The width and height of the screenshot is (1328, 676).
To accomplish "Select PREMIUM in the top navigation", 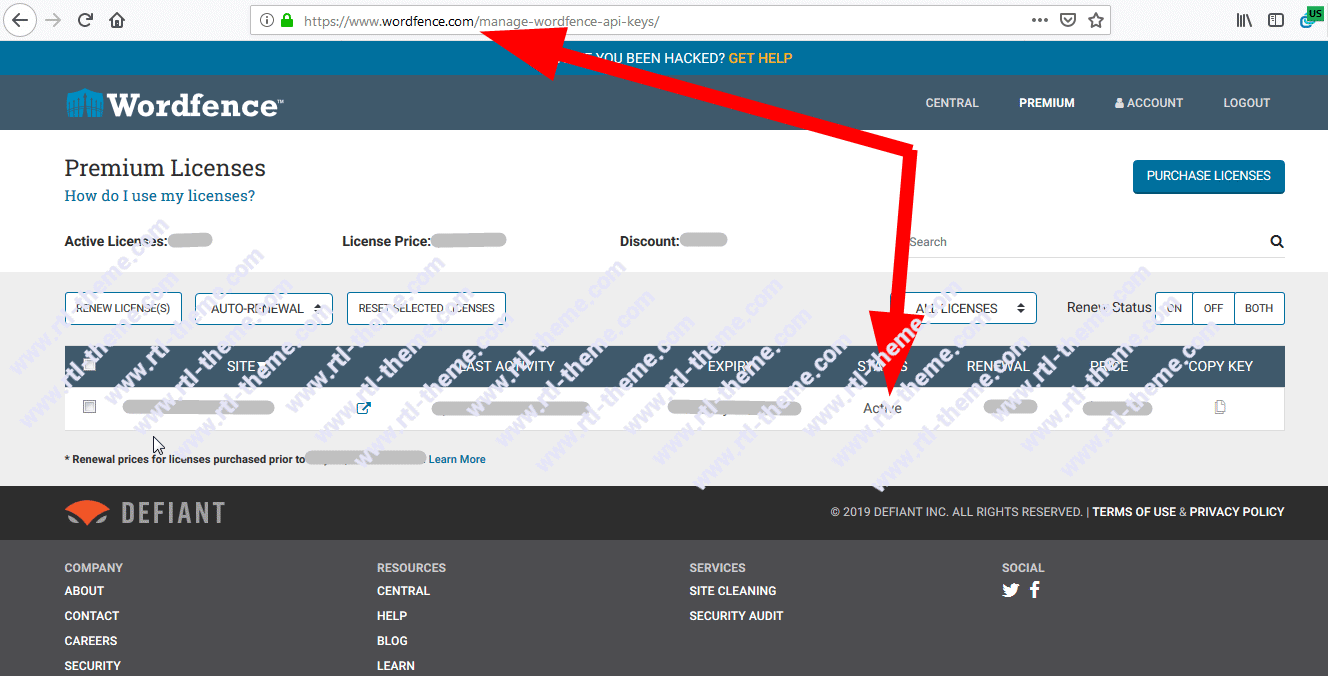I will click(x=1047, y=103).
